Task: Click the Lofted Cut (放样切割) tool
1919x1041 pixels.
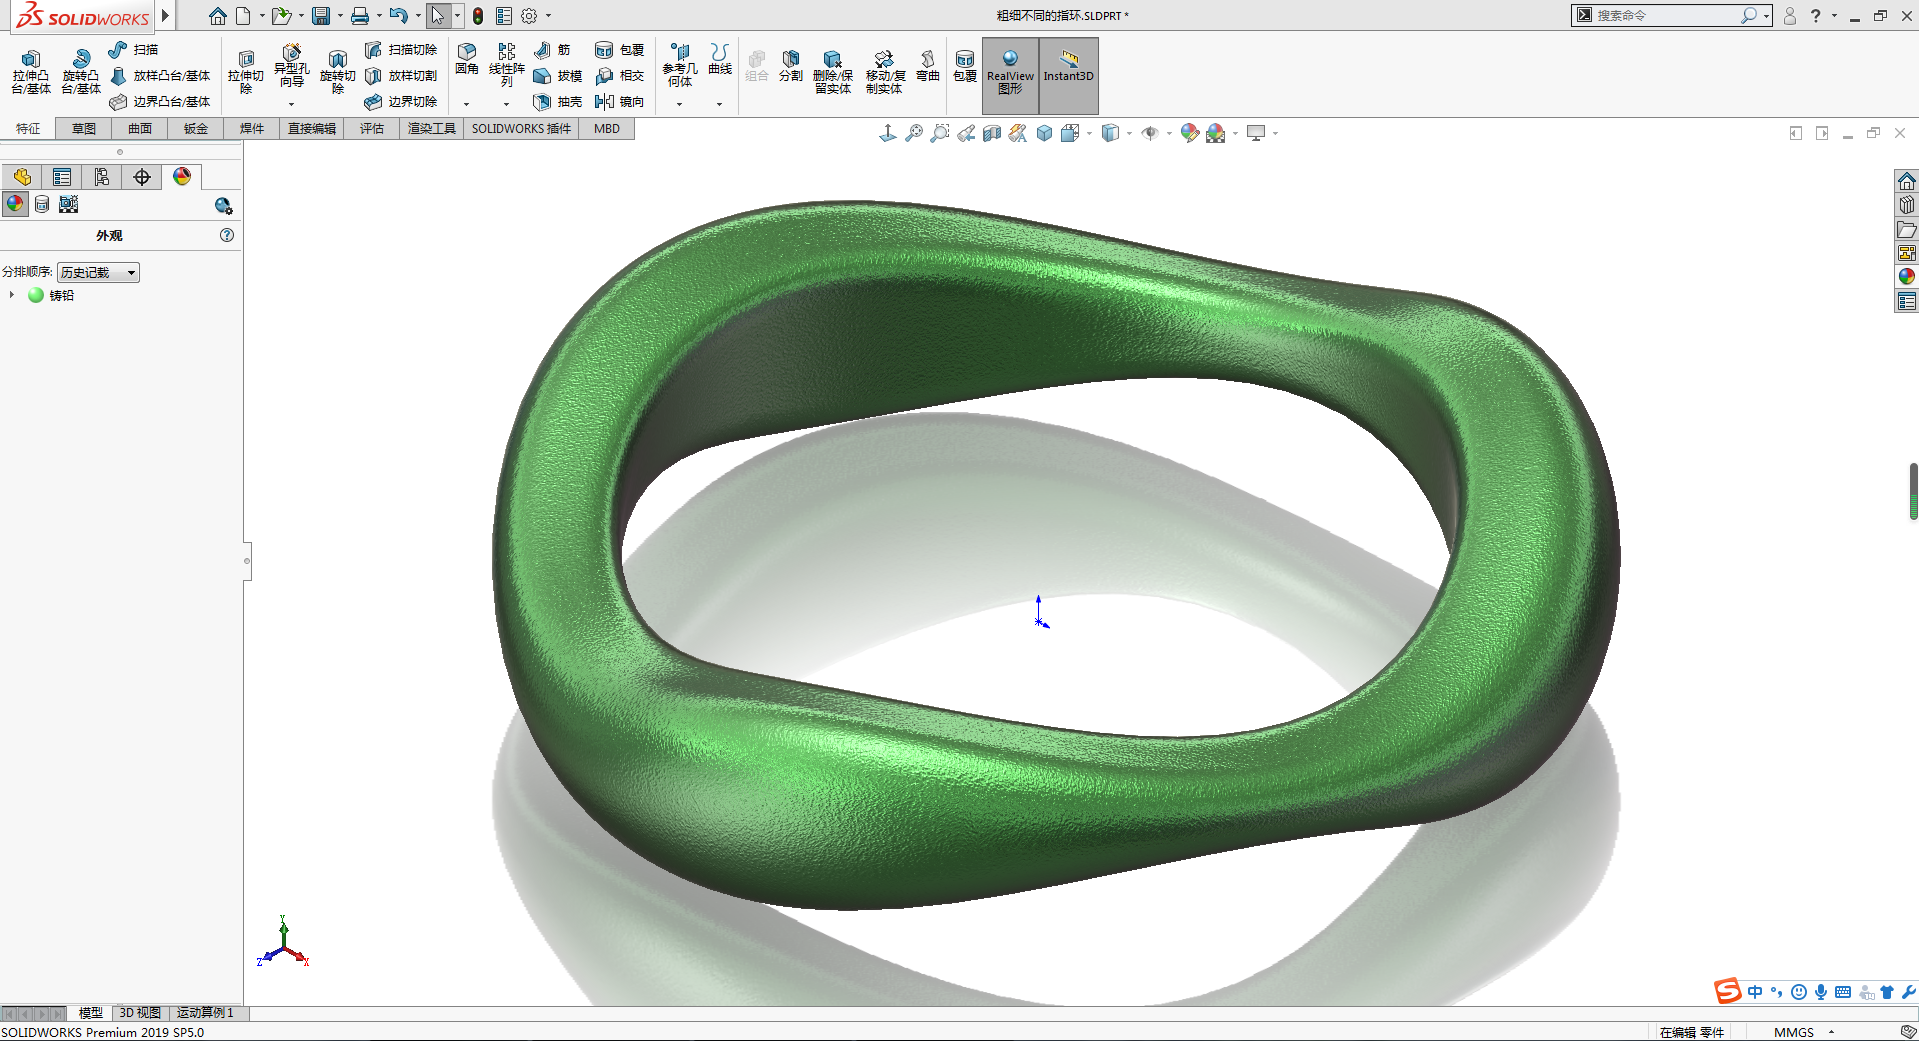Action: [x=401, y=76]
